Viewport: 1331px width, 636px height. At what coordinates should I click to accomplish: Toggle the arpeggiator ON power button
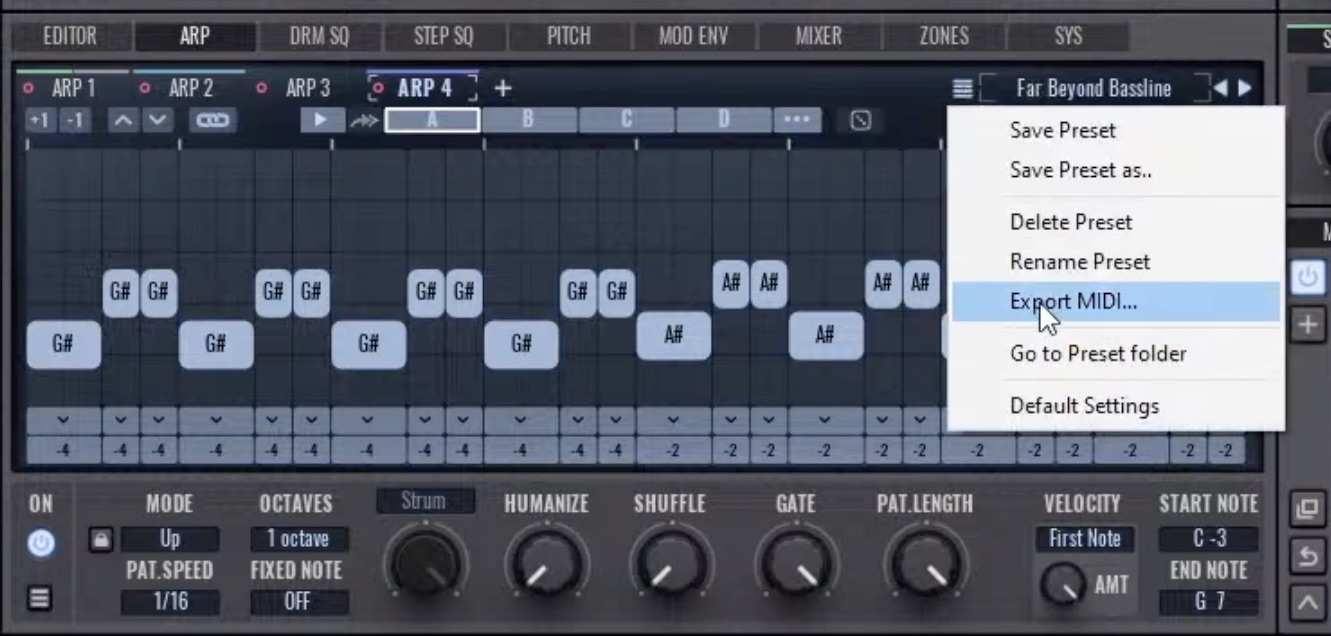coord(40,543)
